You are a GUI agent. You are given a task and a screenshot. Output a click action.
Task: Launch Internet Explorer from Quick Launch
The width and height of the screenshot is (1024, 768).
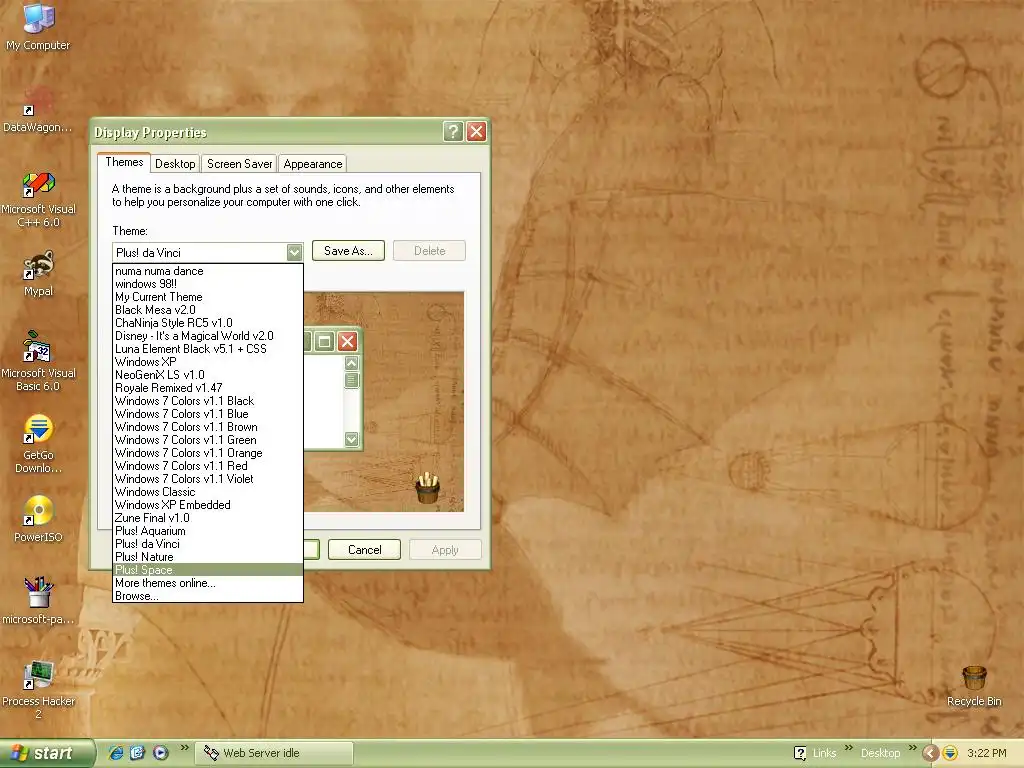116,753
